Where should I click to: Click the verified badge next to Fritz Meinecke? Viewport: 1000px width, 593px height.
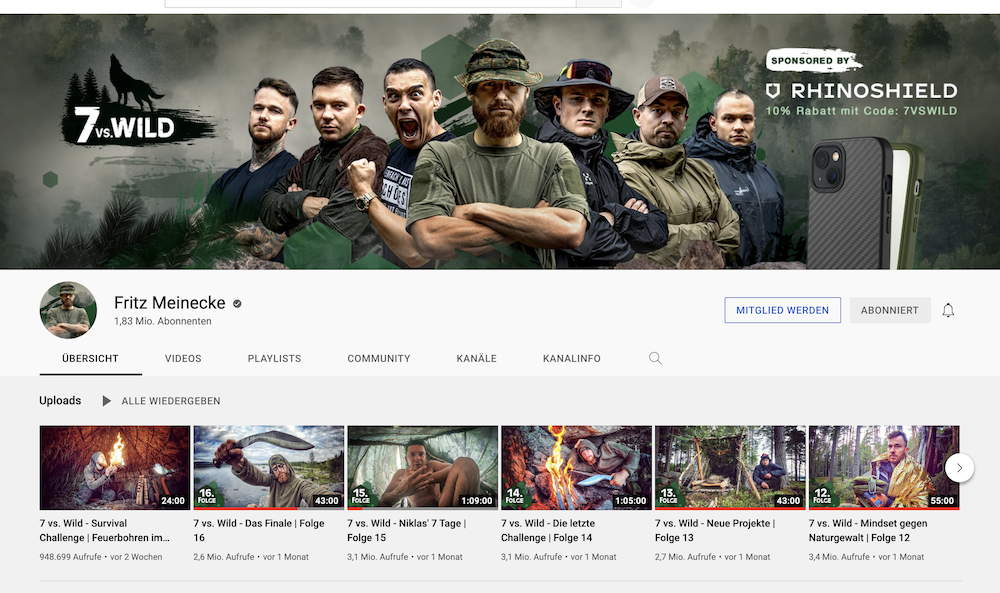click(237, 304)
